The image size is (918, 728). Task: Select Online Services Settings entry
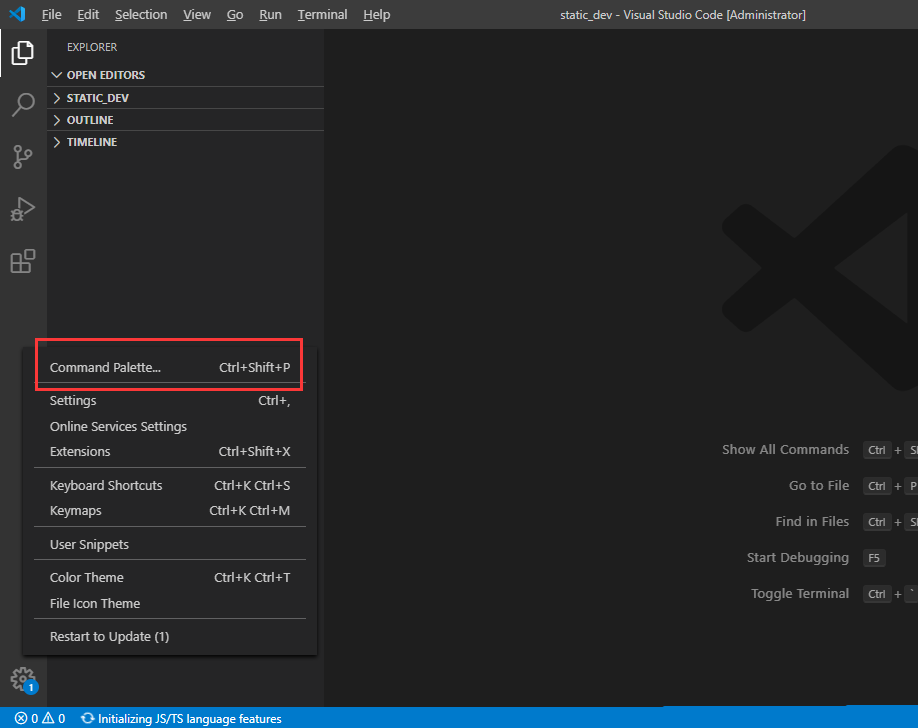pyautogui.click(x=170, y=426)
